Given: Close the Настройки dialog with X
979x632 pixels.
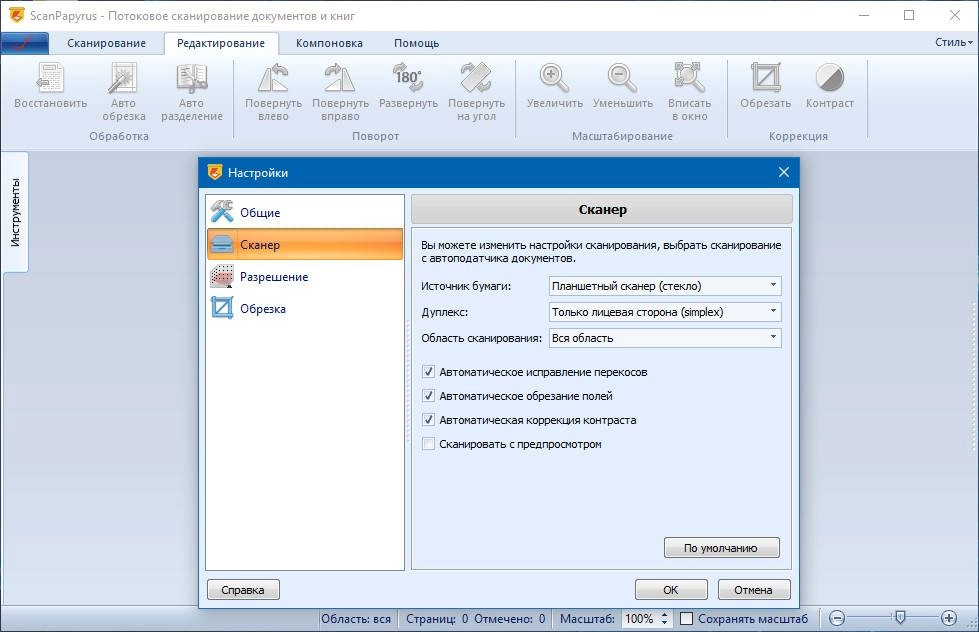Looking at the screenshot, I should click(x=784, y=172).
